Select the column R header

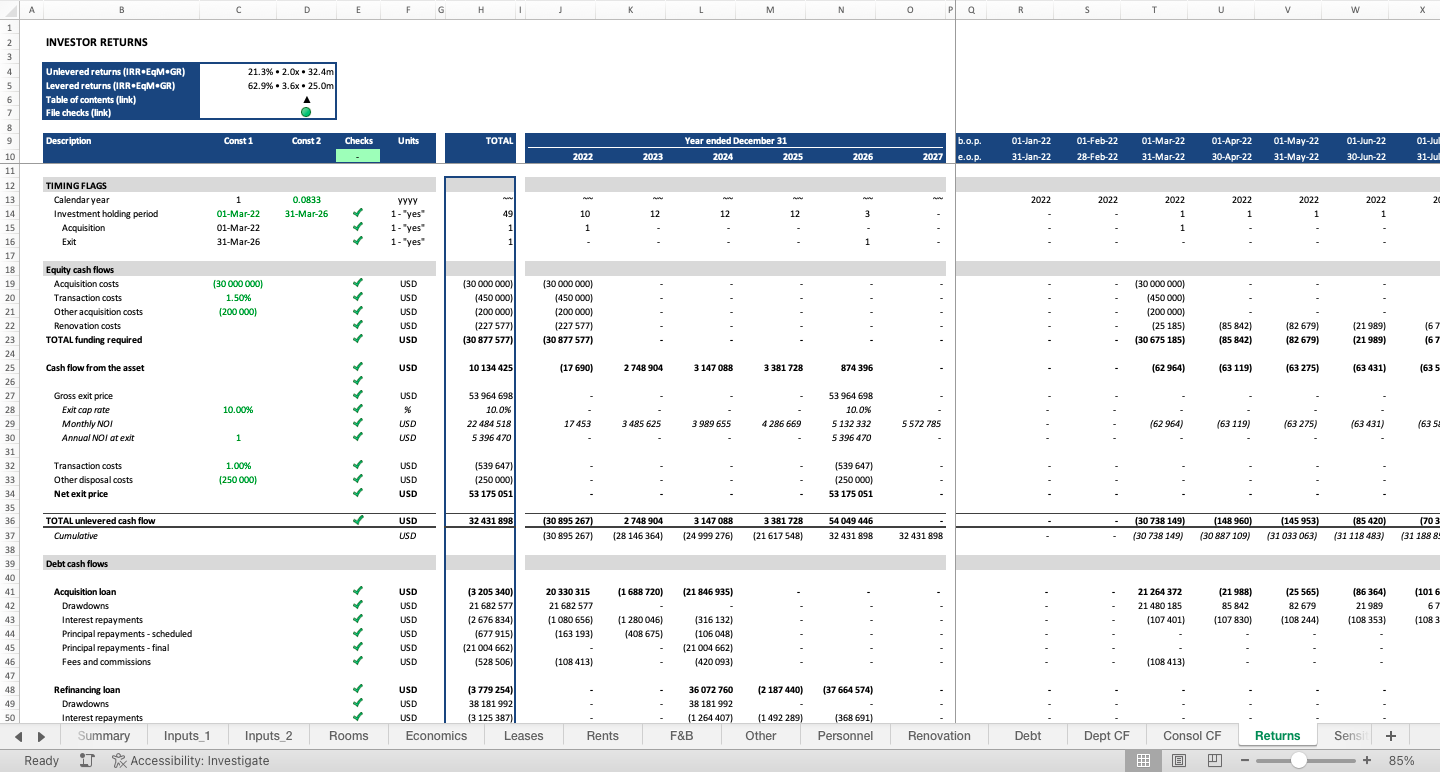(x=1020, y=10)
